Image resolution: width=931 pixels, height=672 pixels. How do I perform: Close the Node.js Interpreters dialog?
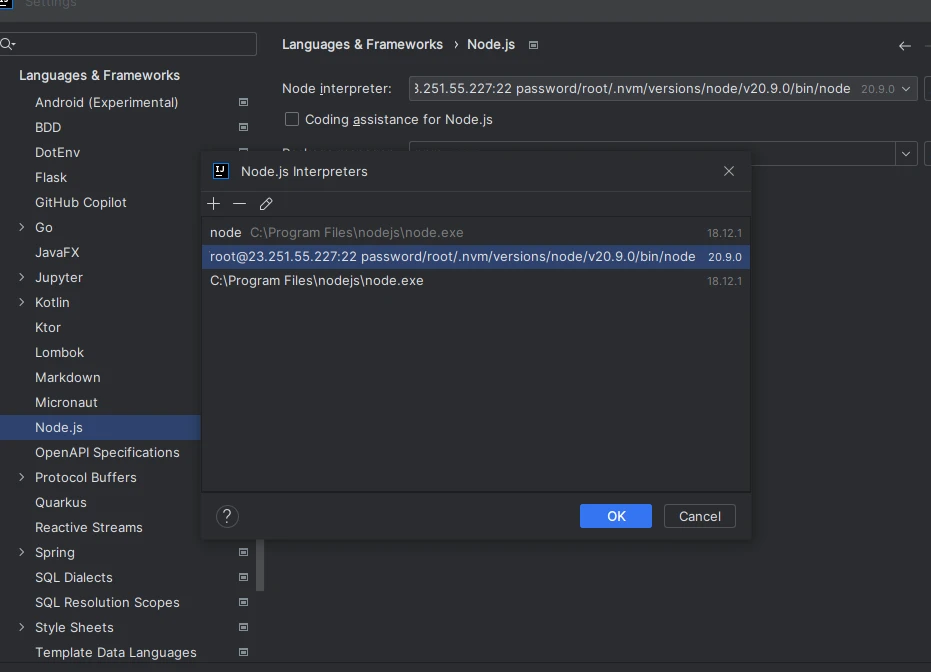(x=729, y=172)
